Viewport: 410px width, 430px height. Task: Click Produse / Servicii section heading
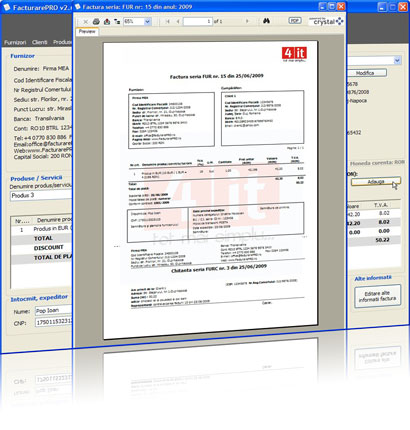coord(36,178)
